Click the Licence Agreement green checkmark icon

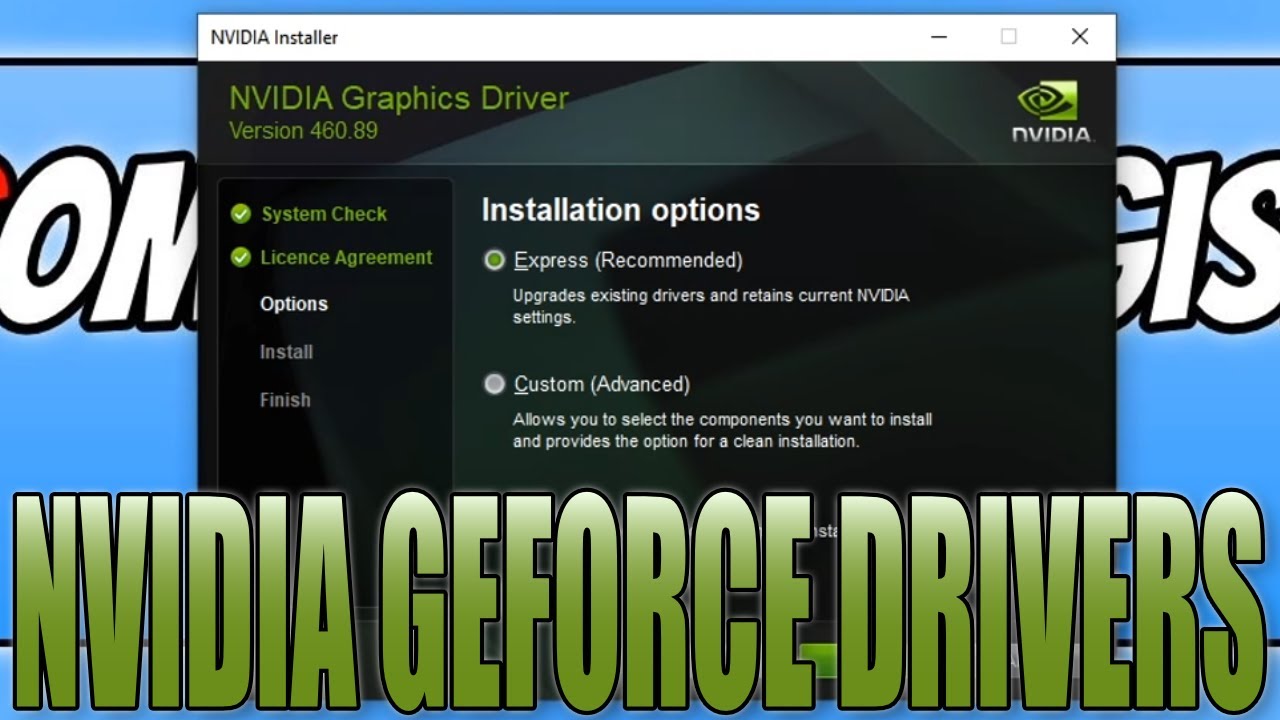click(x=240, y=258)
